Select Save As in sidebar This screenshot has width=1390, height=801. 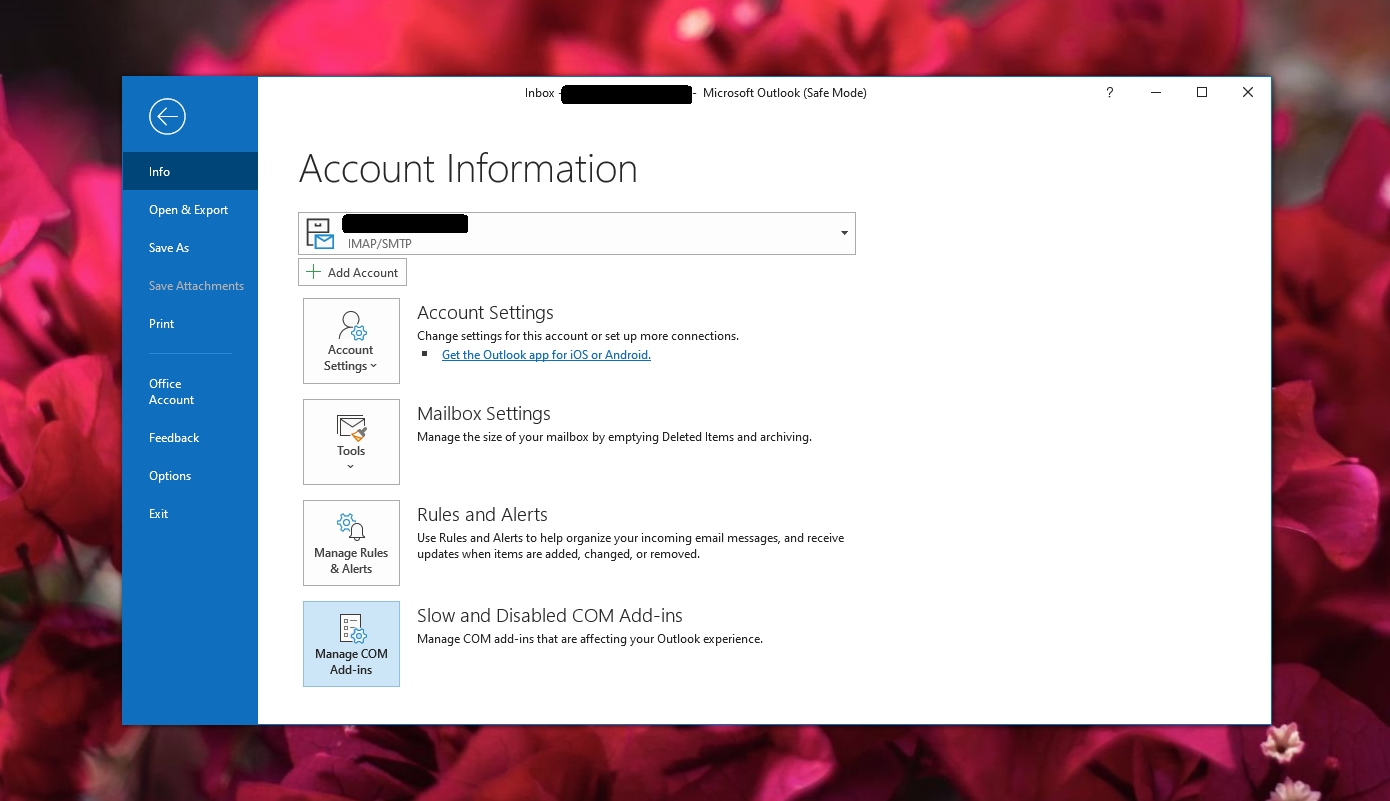pos(190,248)
